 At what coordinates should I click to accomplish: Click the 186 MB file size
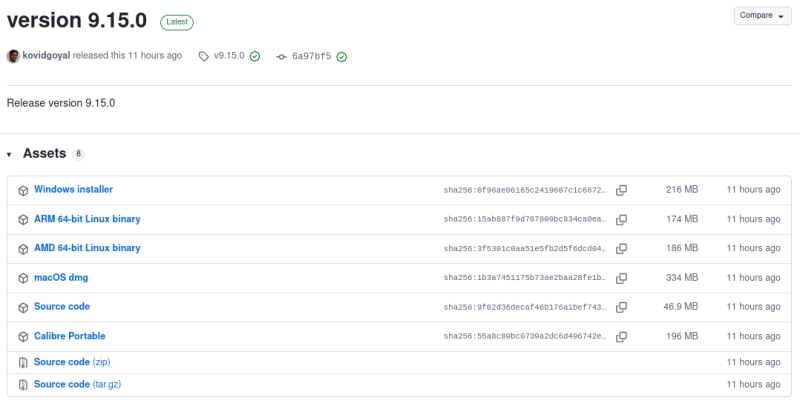(x=682, y=248)
